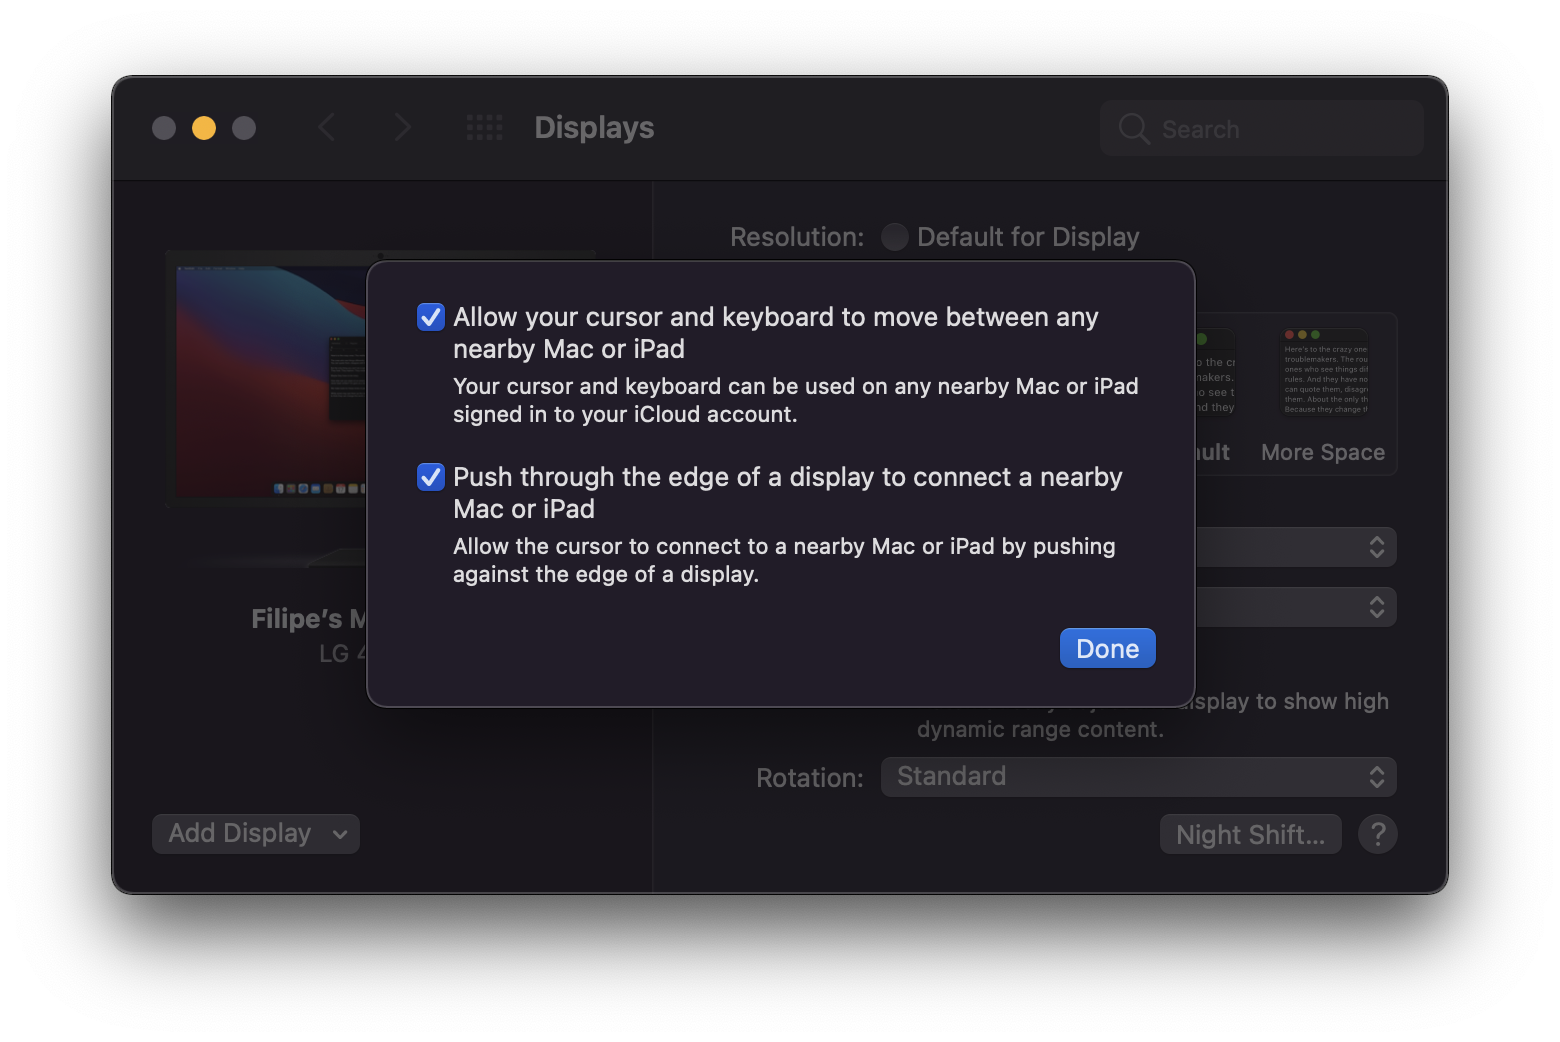
Task: Uncheck the allow cursor and keyboard option
Action: [x=431, y=317]
